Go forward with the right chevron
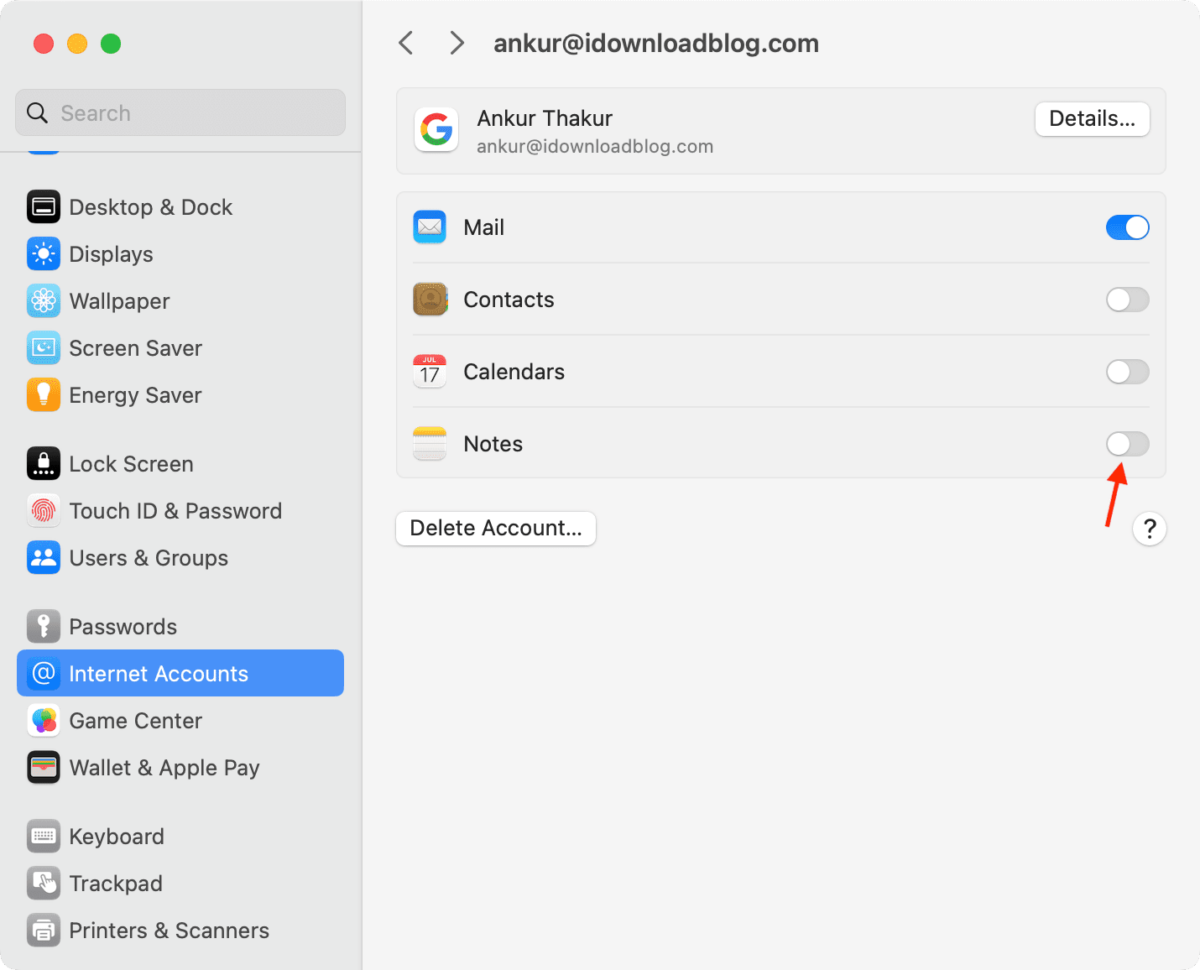 pyautogui.click(x=457, y=43)
